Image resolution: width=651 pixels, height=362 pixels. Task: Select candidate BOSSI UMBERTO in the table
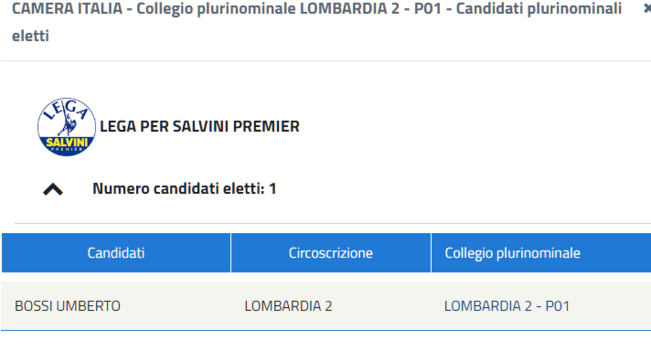[x=68, y=306]
